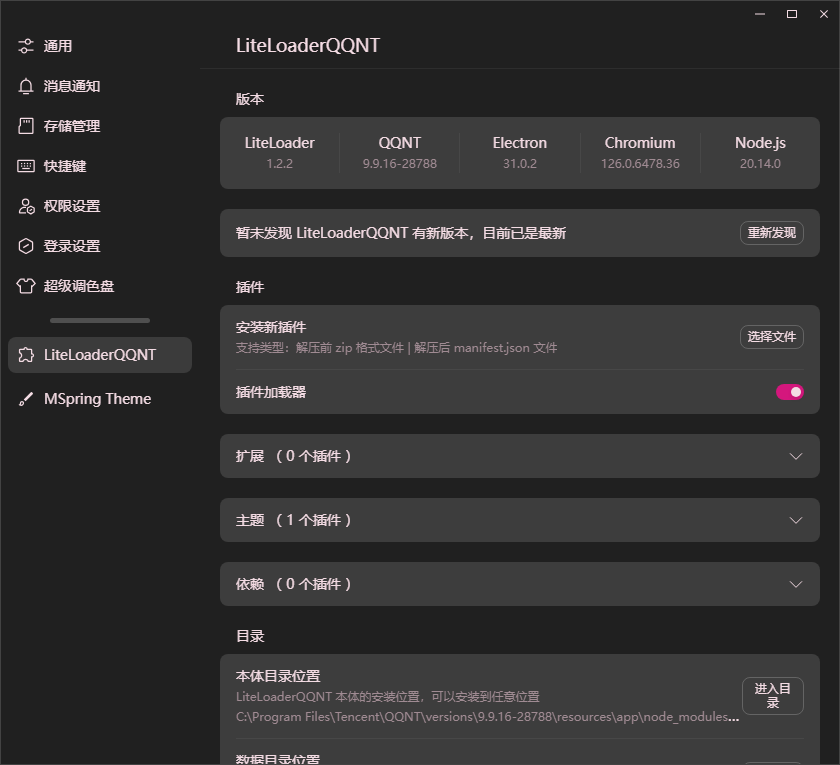Open MSpring Theme settings
840x765 pixels.
(100, 399)
